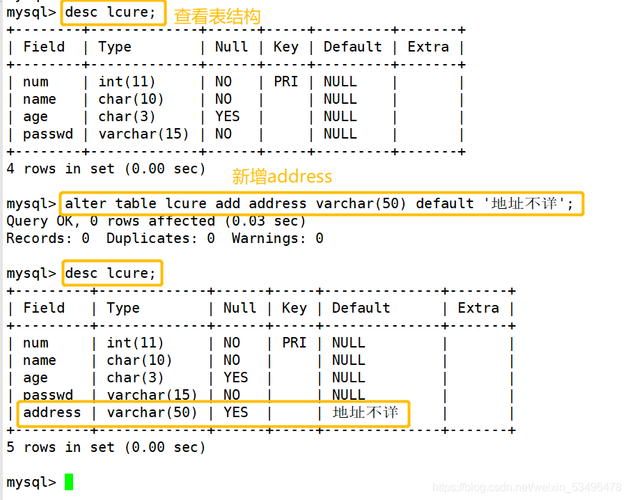Click 'PRI' key value in the second table

[x=294, y=343]
